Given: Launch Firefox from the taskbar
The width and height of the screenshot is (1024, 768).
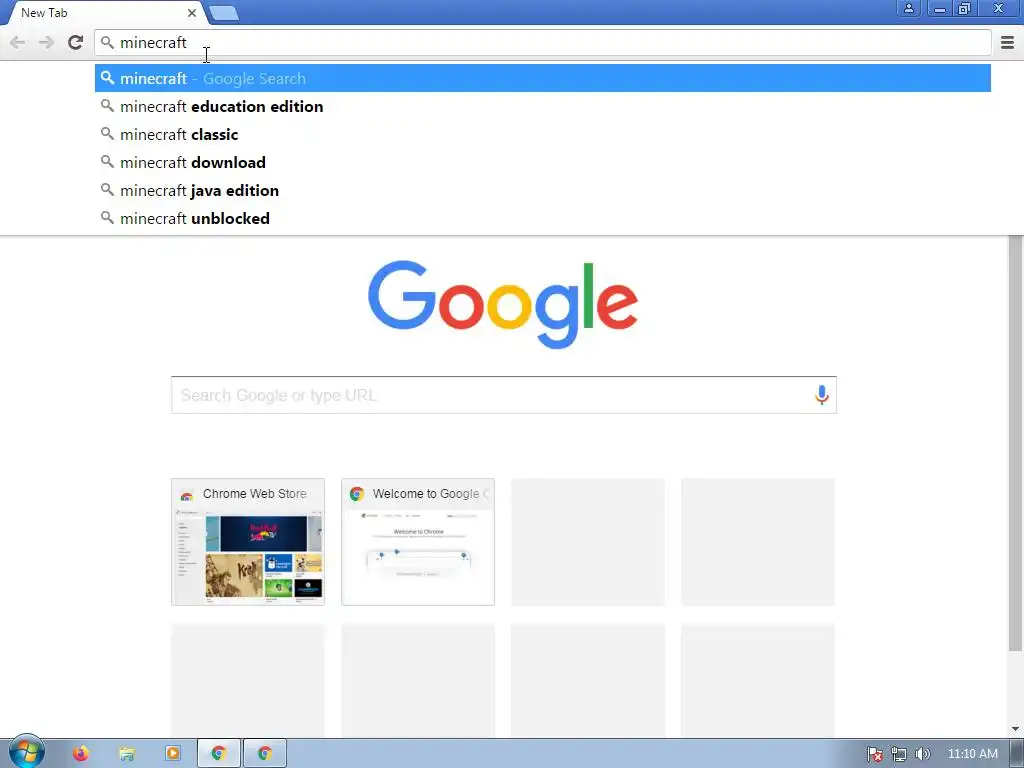Looking at the screenshot, I should point(81,754).
